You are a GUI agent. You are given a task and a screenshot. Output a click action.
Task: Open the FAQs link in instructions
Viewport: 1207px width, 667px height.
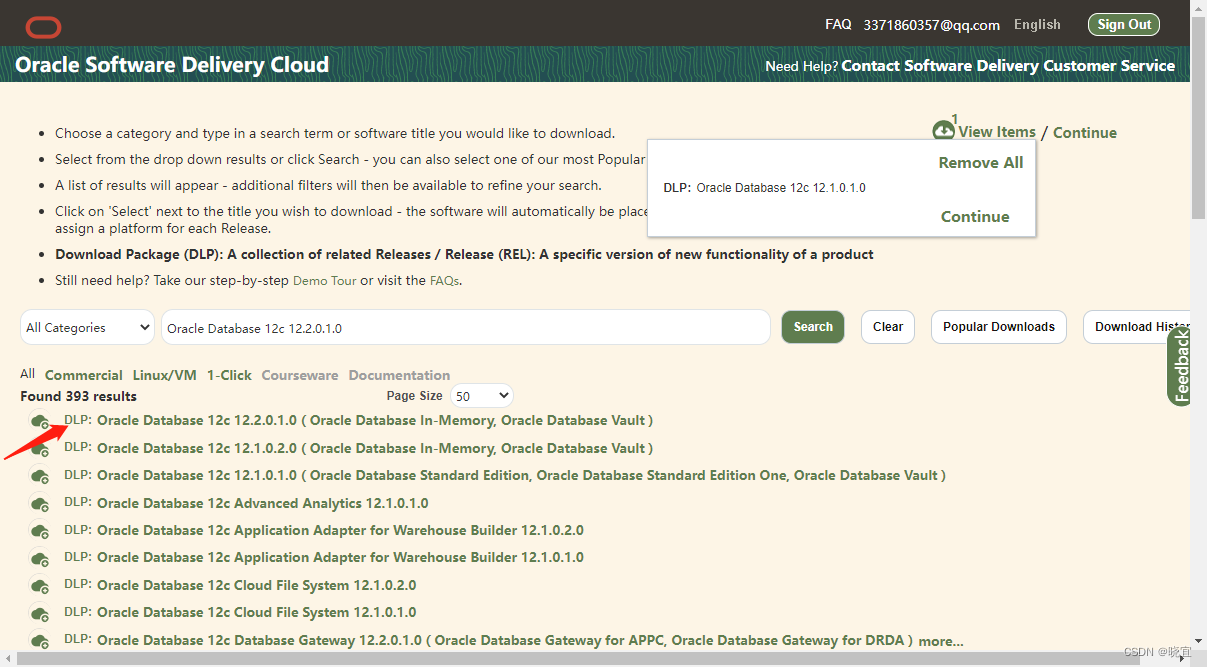tap(444, 281)
